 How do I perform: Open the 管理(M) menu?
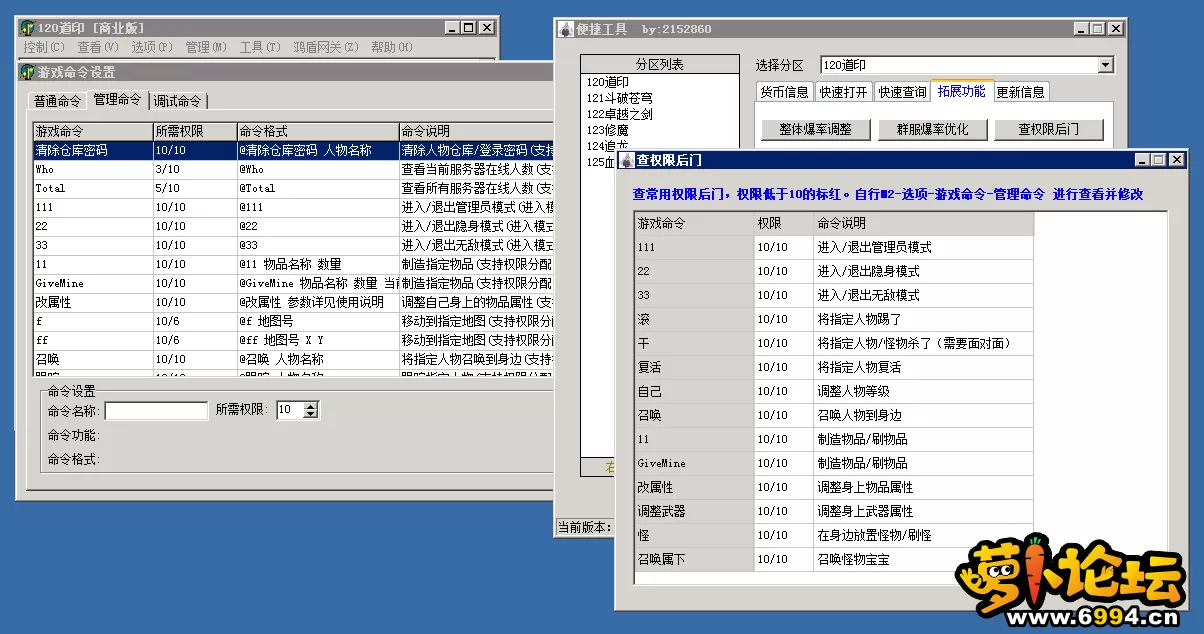pyautogui.click(x=205, y=47)
